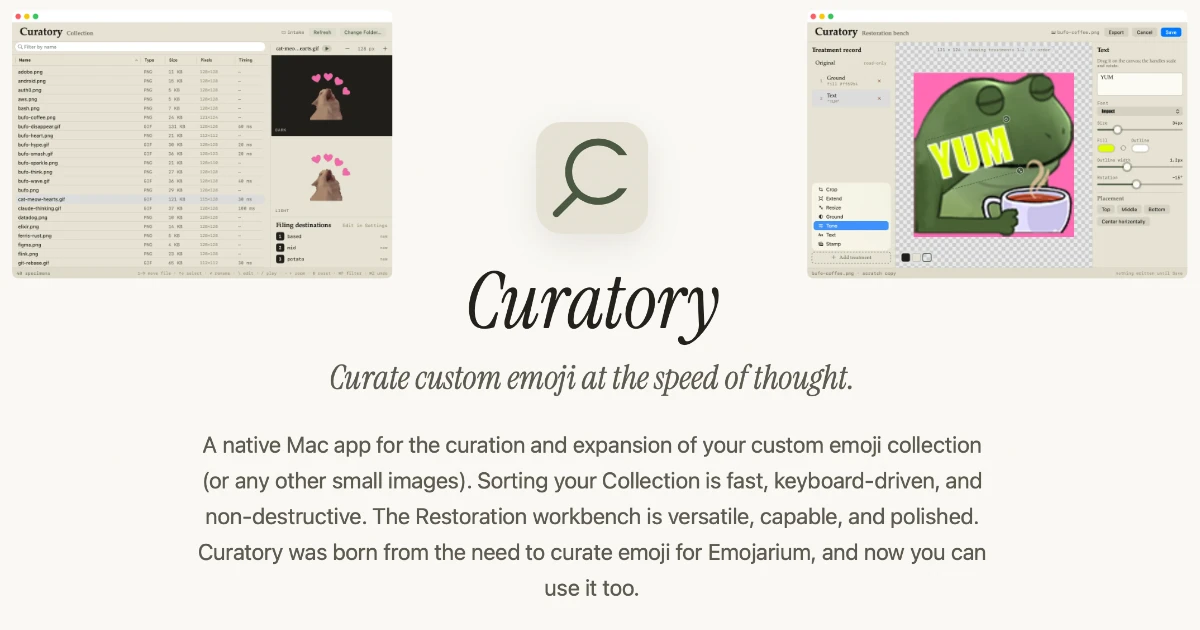Screen dimensions: 1200x630
Task: Cancel the Restoration bench edit
Action: [x=1144, y=32]
